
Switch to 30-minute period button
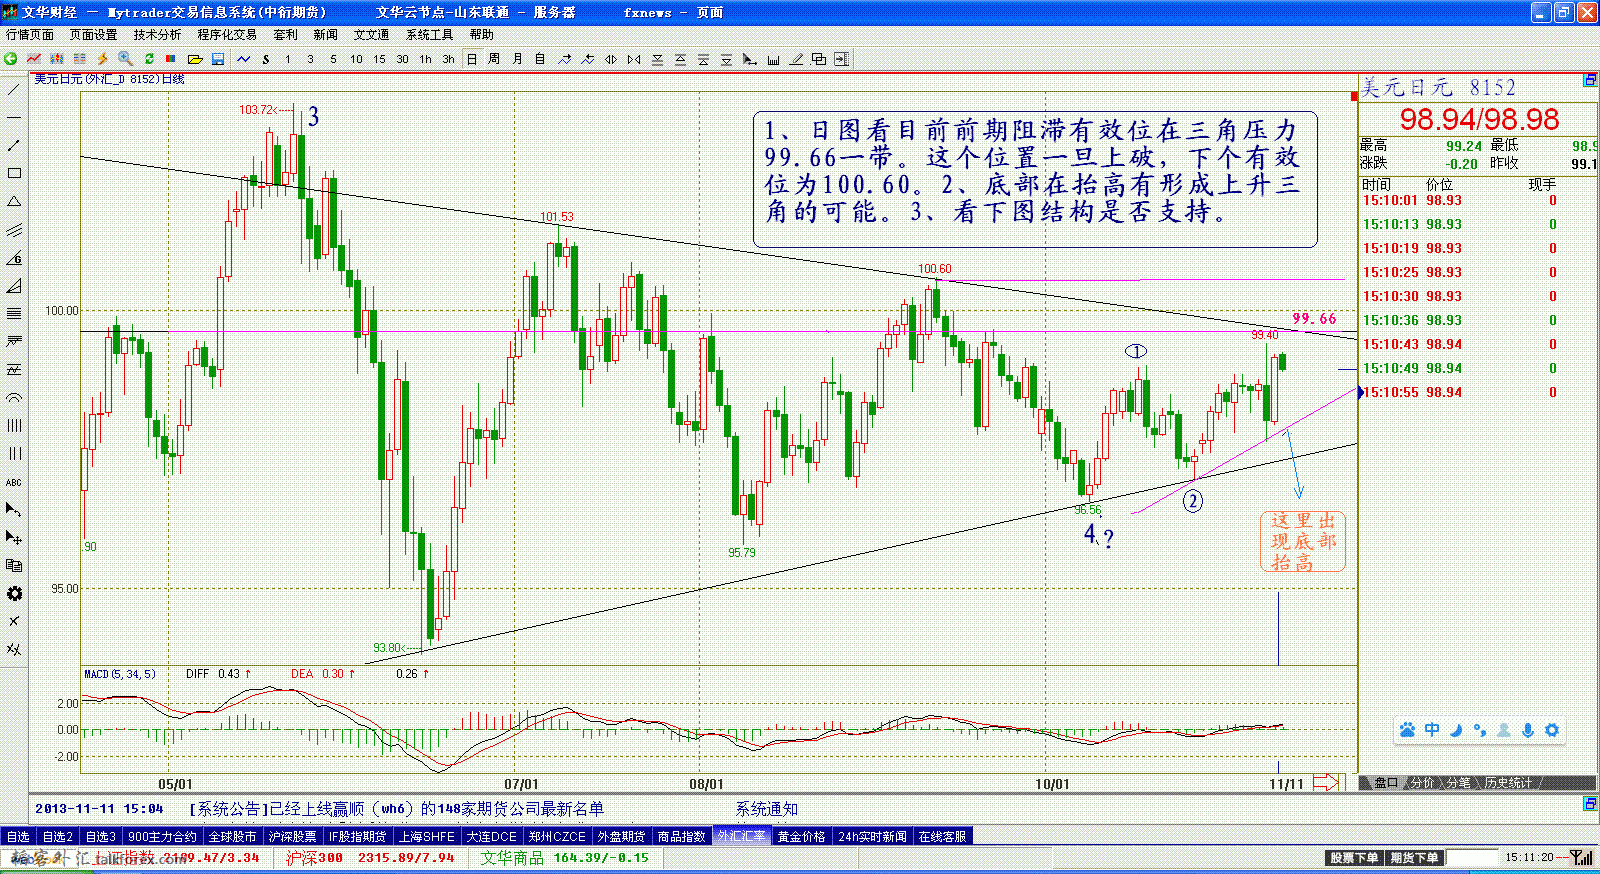coord(402,59)
